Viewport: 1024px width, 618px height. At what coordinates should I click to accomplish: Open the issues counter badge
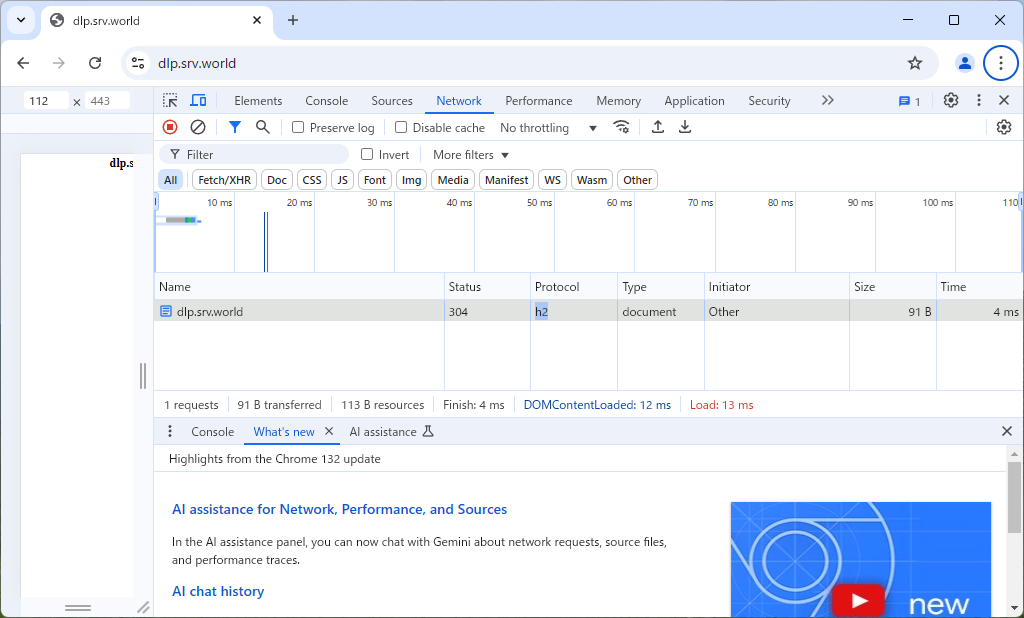pyautogui.click(x=910, y=101)
